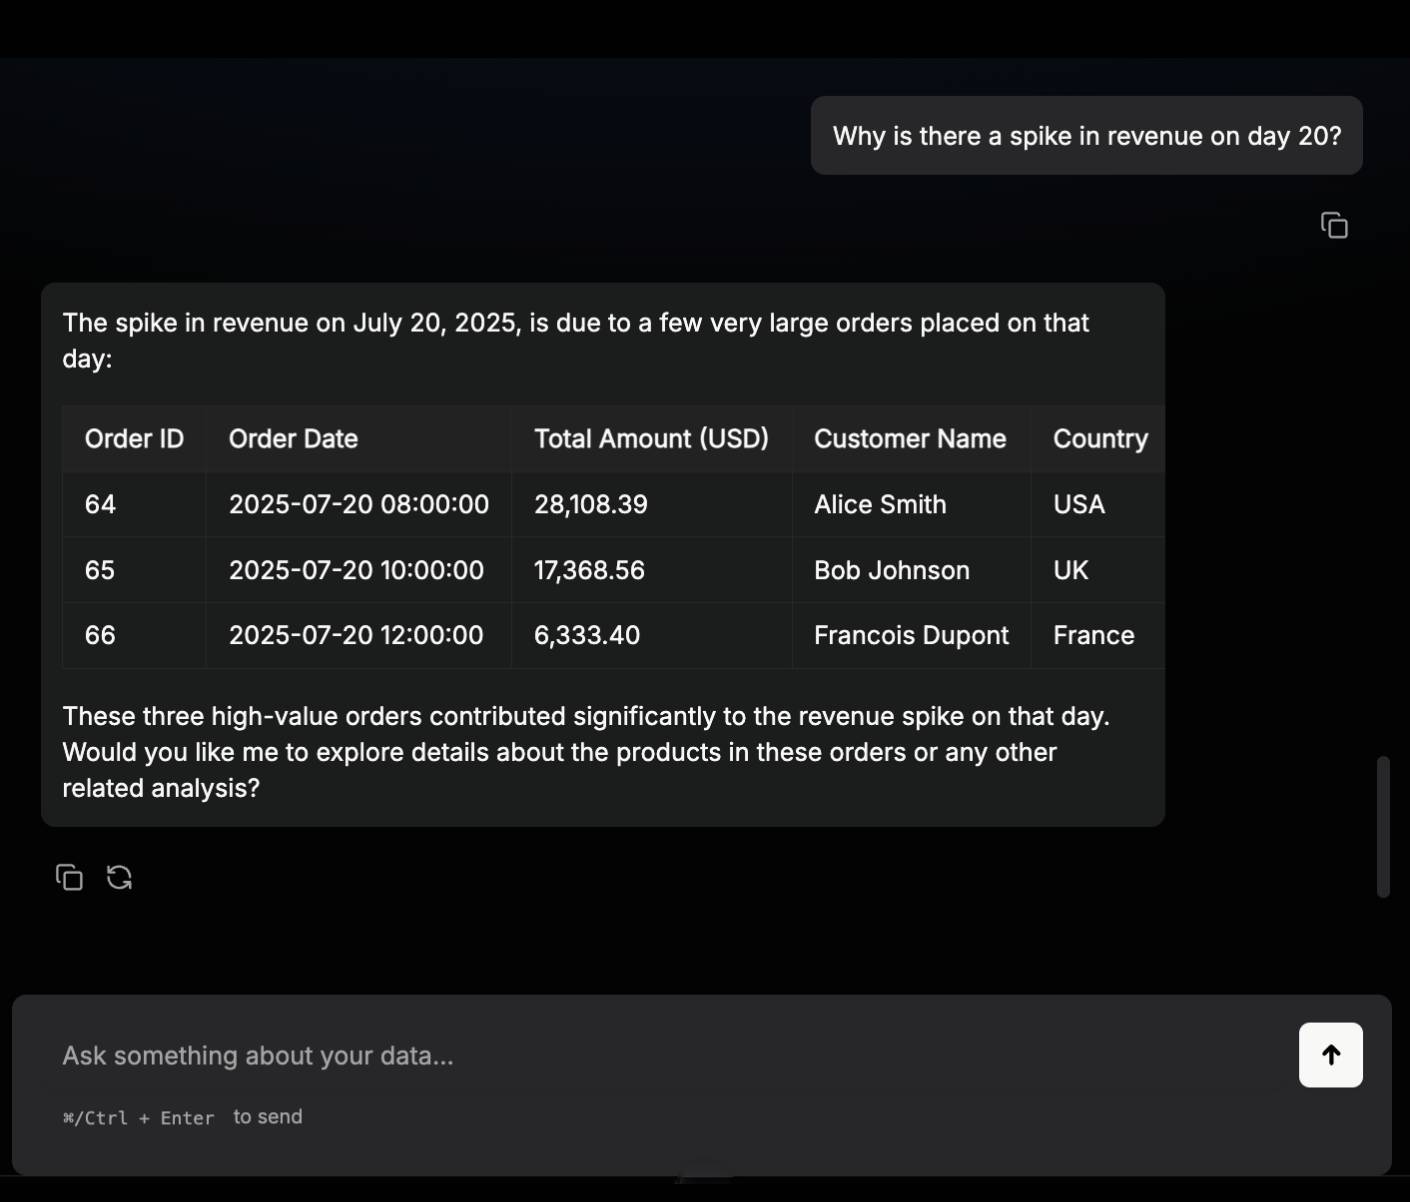Image resolution: width=1410 pixels, height=1202 pixels.
Task: Click the 2025-07-20 08:00:00 date cell
Action: click(358, 505)
